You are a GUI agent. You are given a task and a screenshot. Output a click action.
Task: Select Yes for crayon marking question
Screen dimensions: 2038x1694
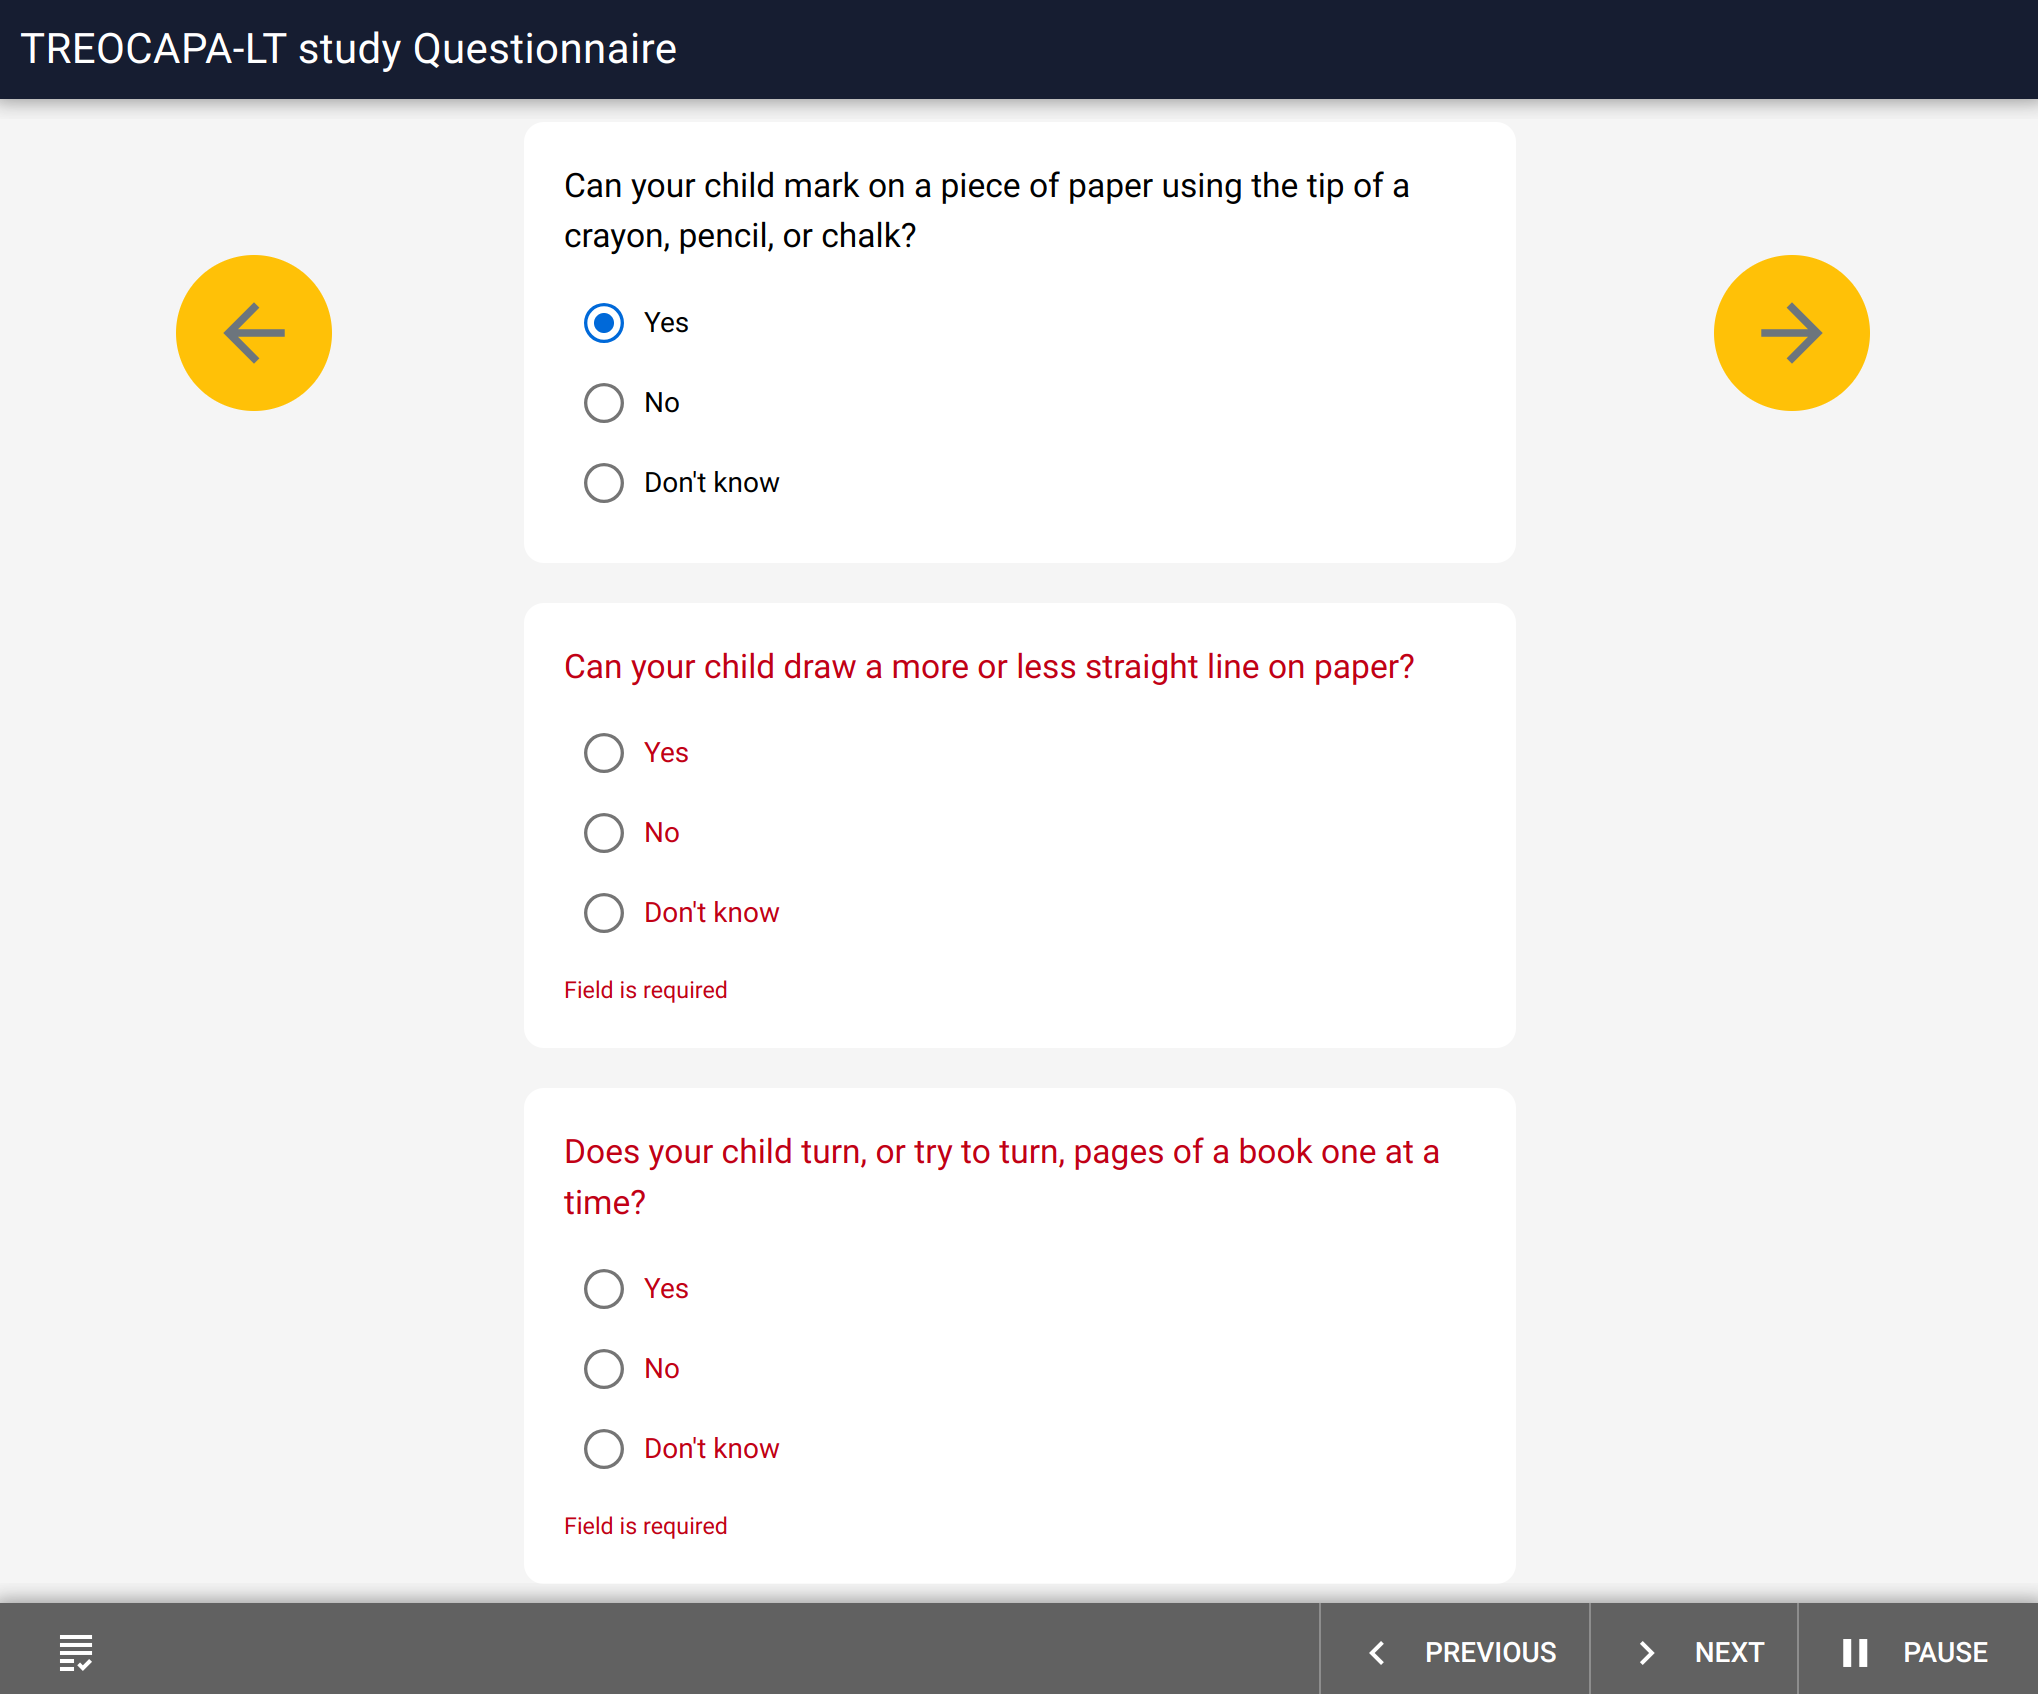[x=604, y=323]
